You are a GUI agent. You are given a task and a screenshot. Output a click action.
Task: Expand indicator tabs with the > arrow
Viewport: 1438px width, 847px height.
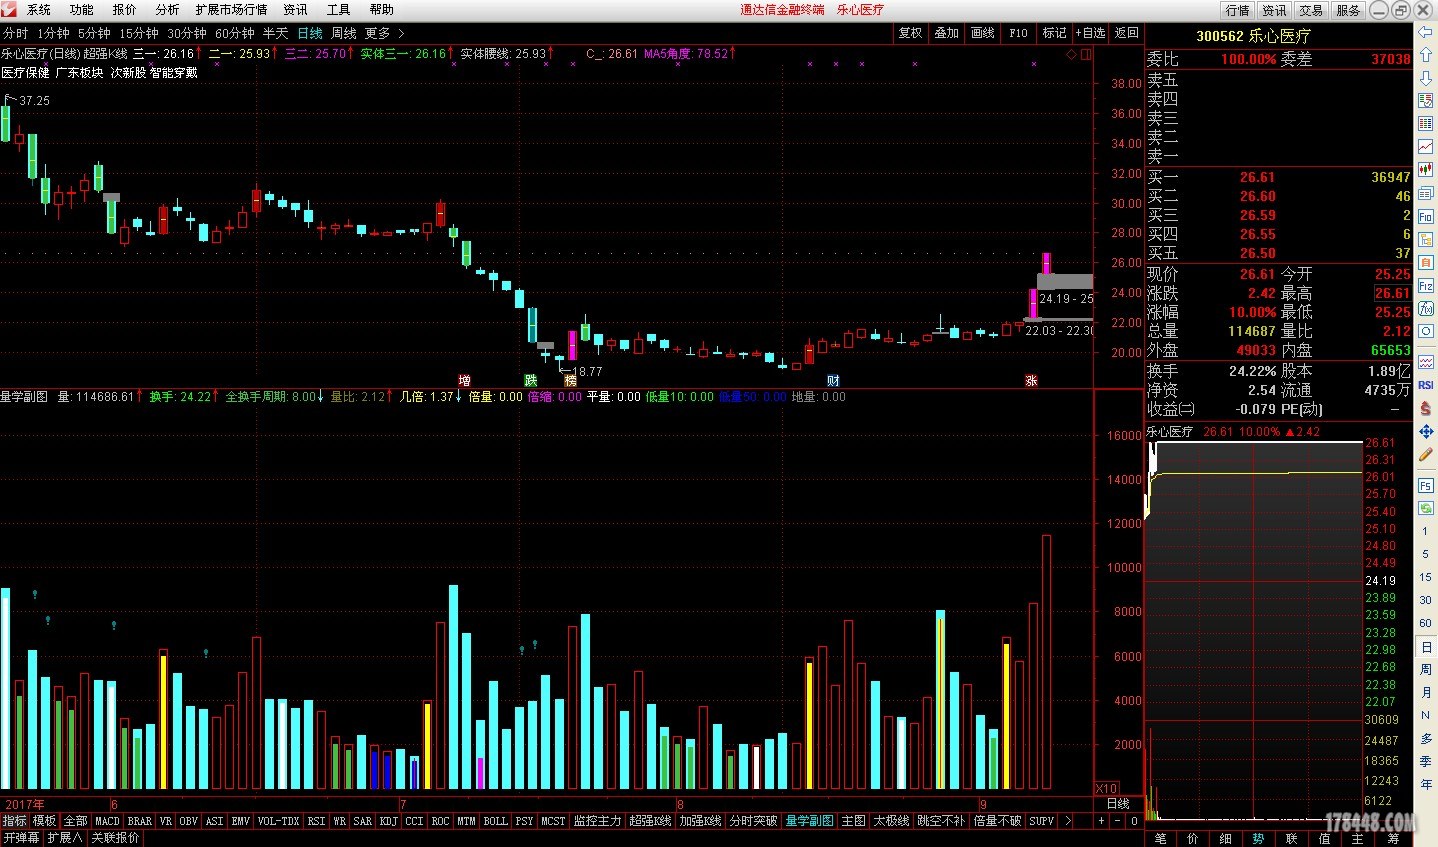[x=1067, y=820]
